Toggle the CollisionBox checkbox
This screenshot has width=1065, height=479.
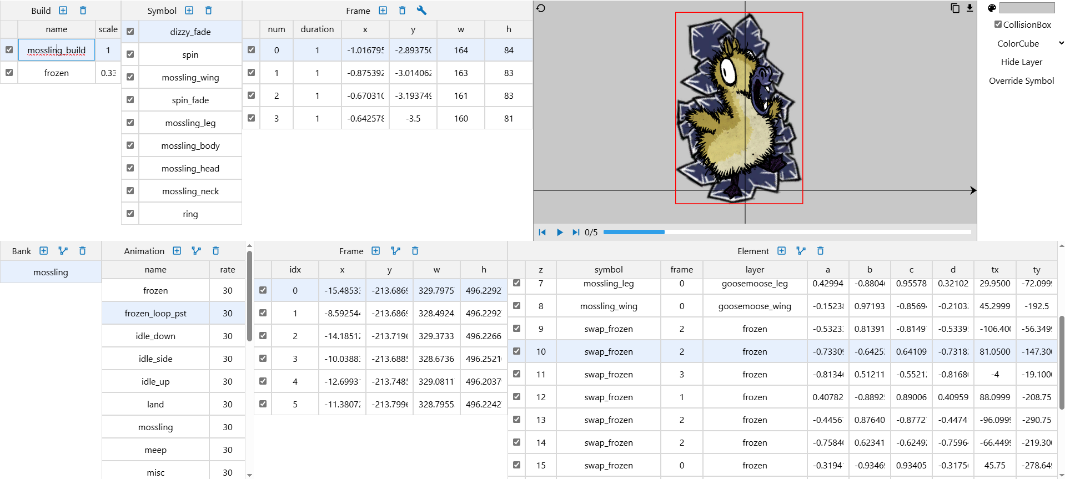coord(998,25)
